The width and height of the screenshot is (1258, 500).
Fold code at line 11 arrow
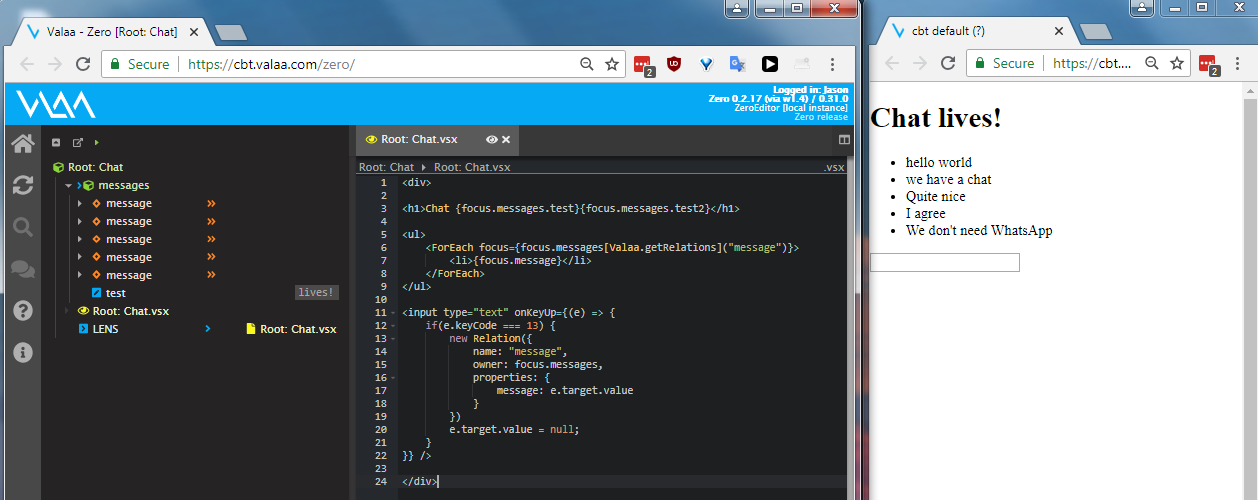point(394,313)
